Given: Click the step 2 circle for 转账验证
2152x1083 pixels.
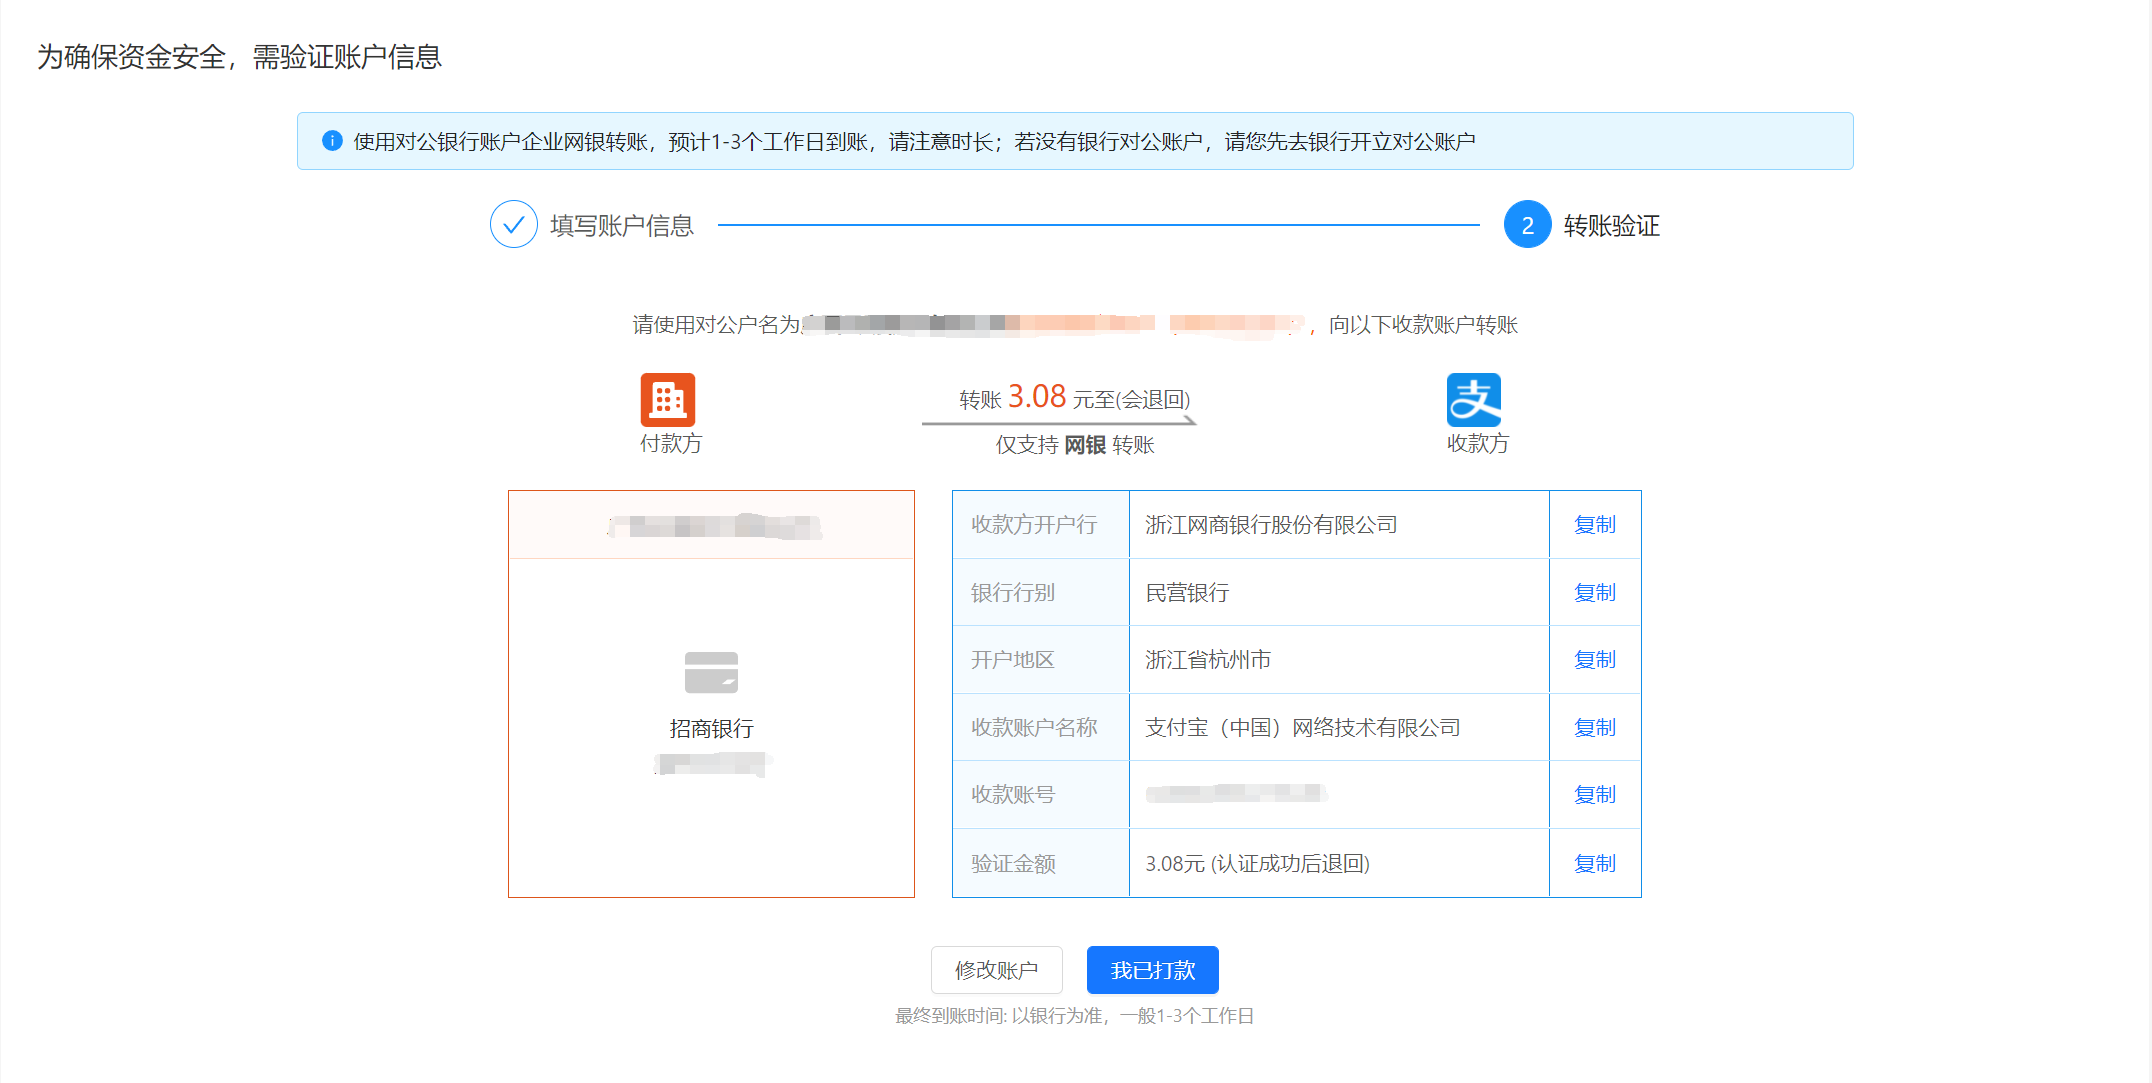Looking at the screenshot, I should 1528,225.
